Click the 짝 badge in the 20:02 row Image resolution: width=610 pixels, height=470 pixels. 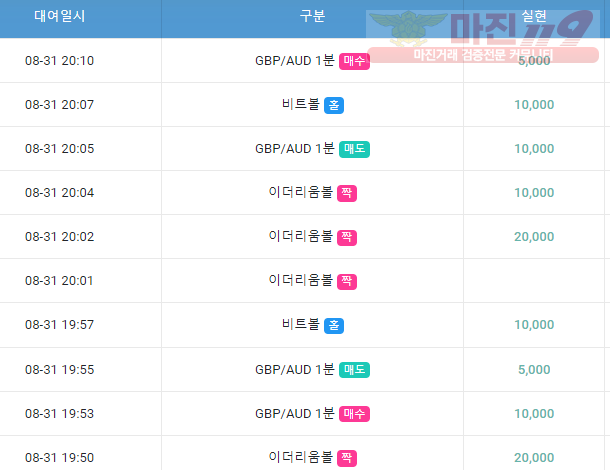[347, 237]
